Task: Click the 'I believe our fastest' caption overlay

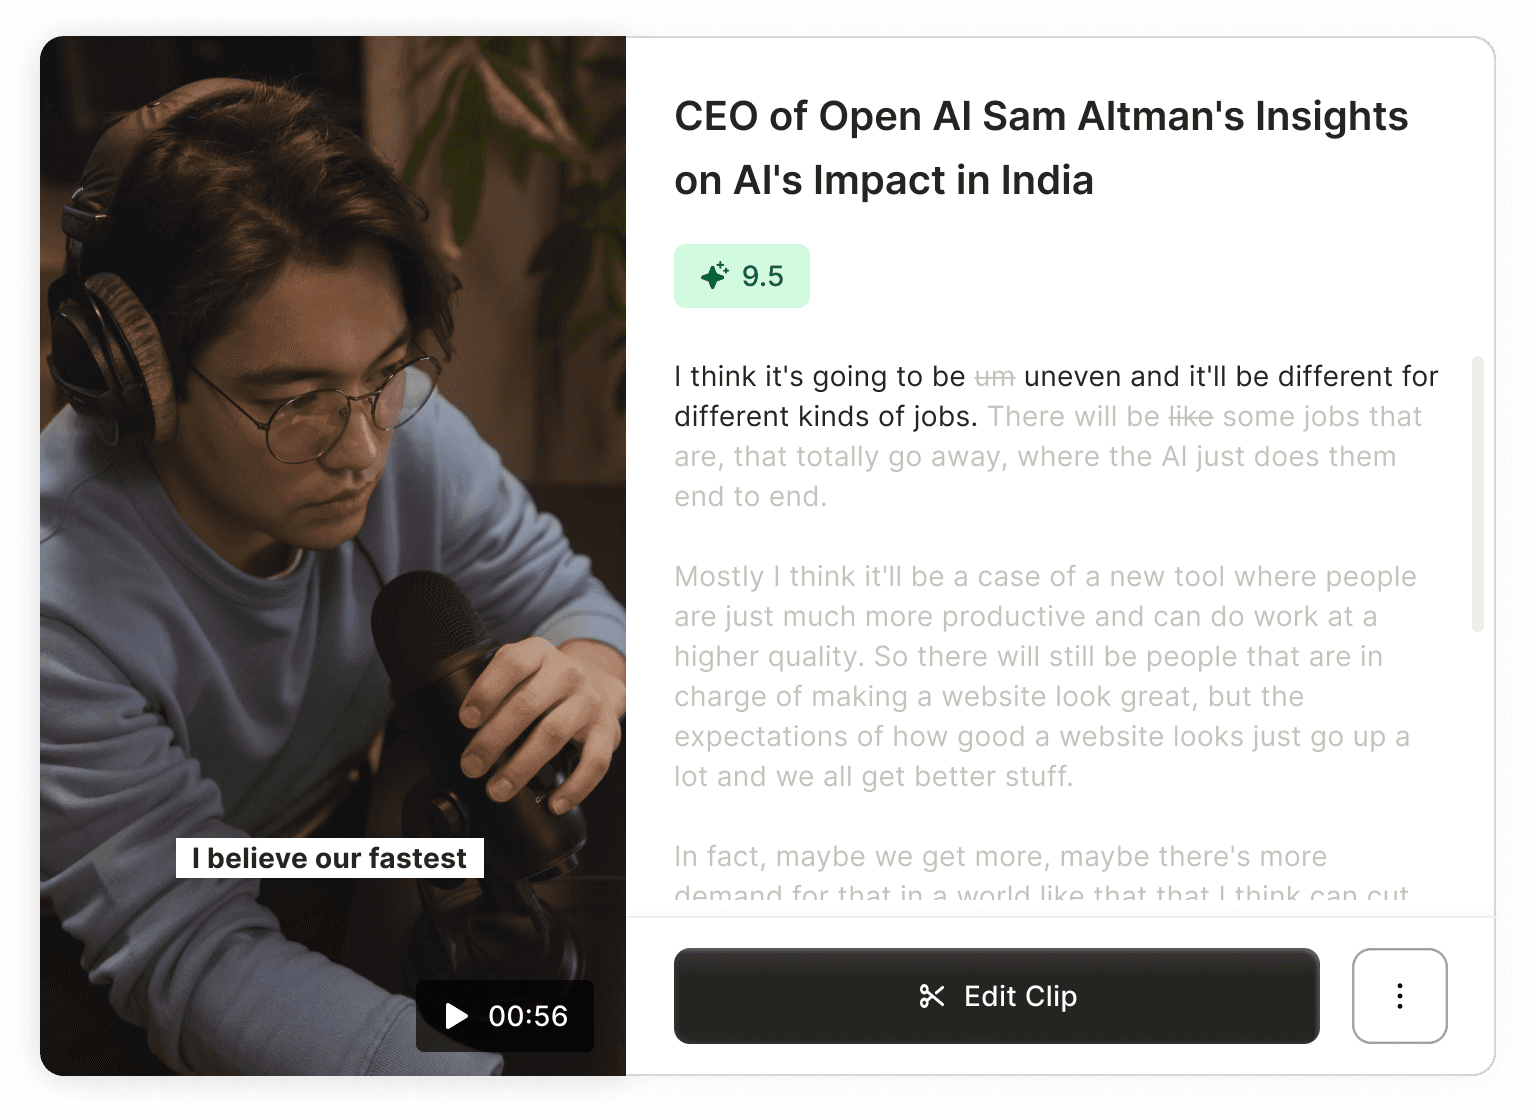Action: pyautogui.click(x=330, y=858)
